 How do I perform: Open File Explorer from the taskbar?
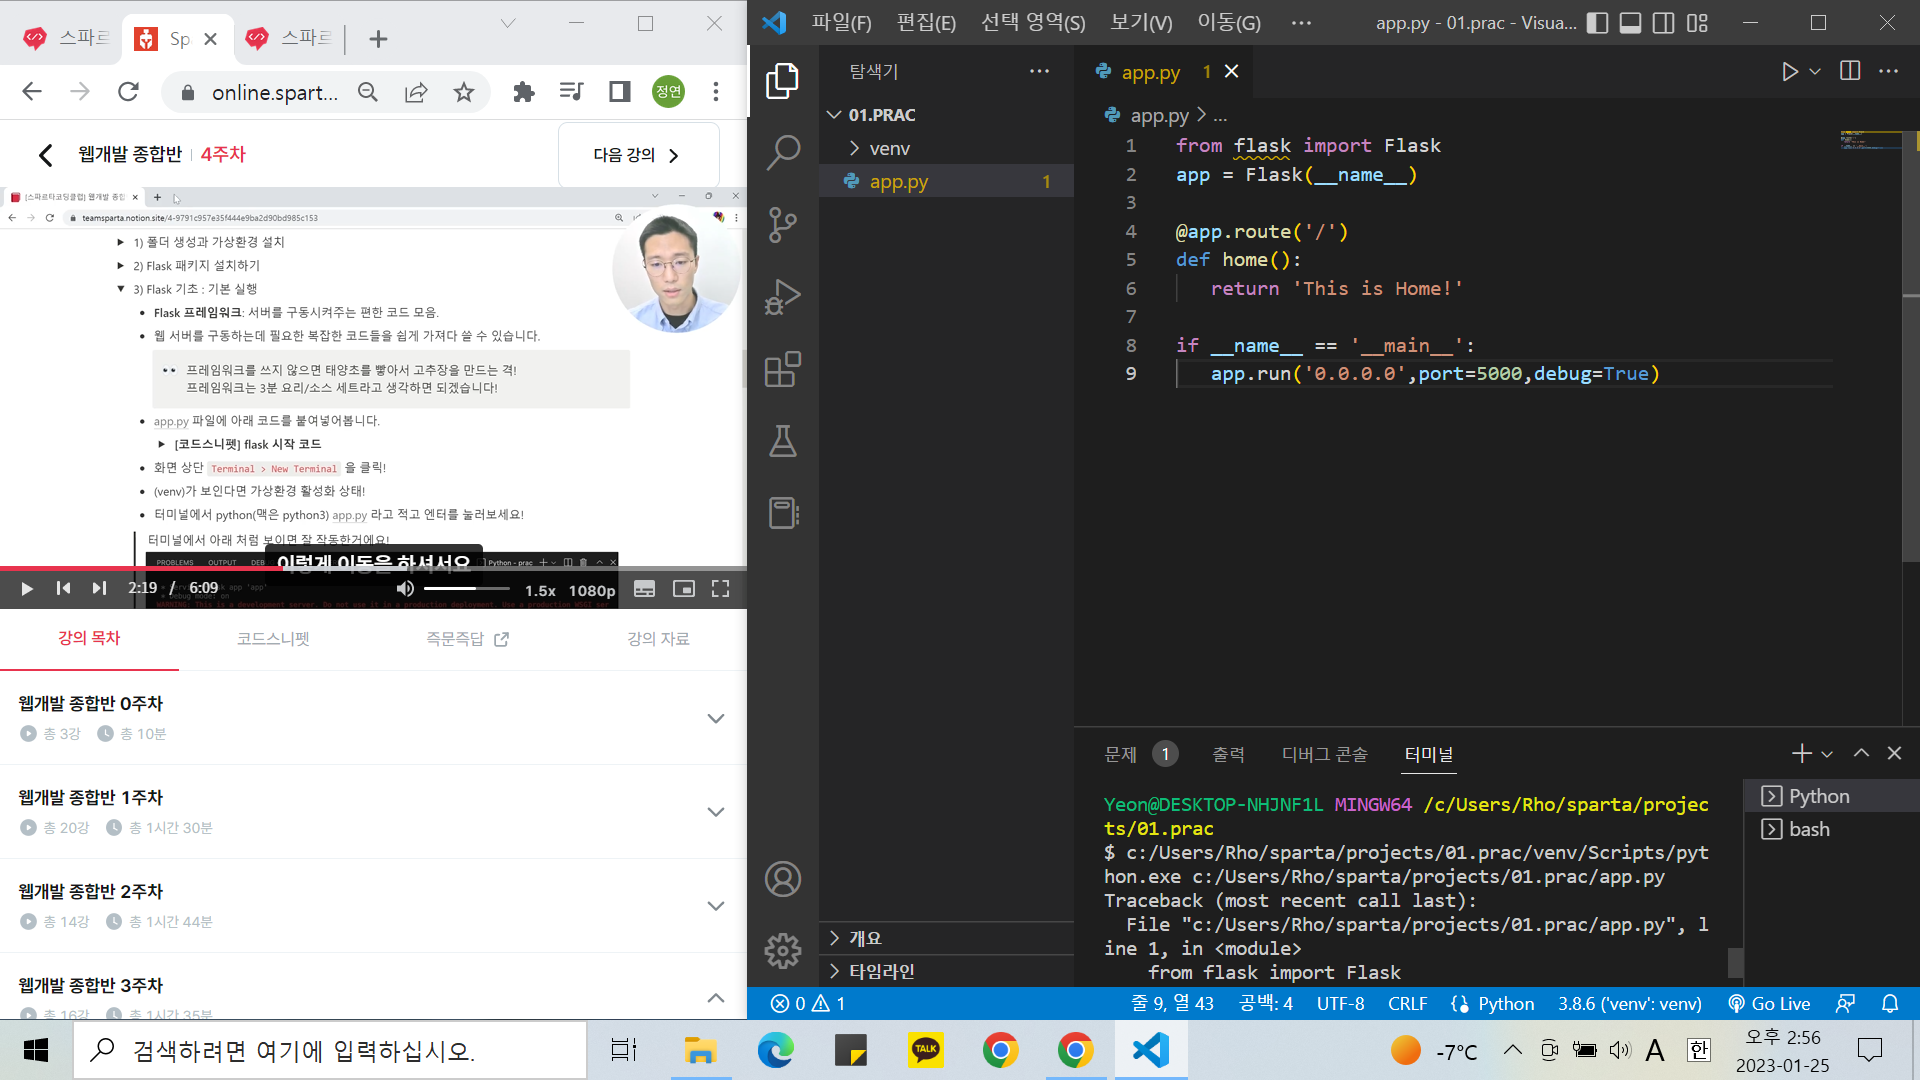(x=700, y=1050)
